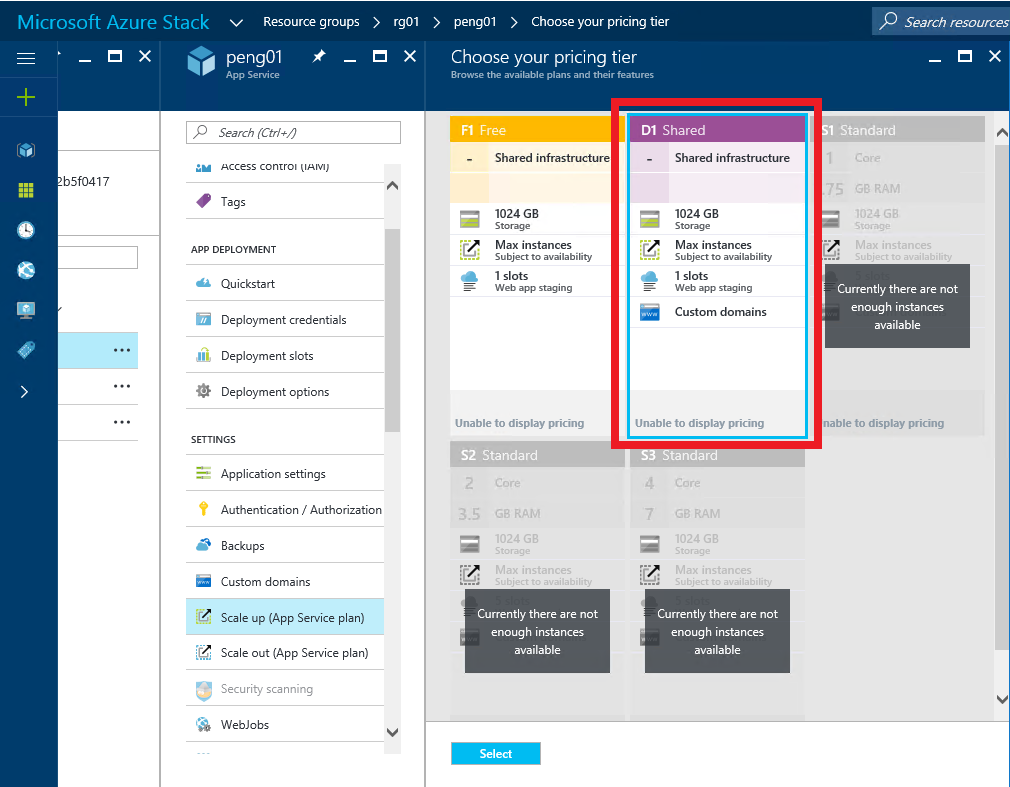This screenshot has height=787, width=1010.
Task: Focus the Search resources box
Action: [940, 21]
